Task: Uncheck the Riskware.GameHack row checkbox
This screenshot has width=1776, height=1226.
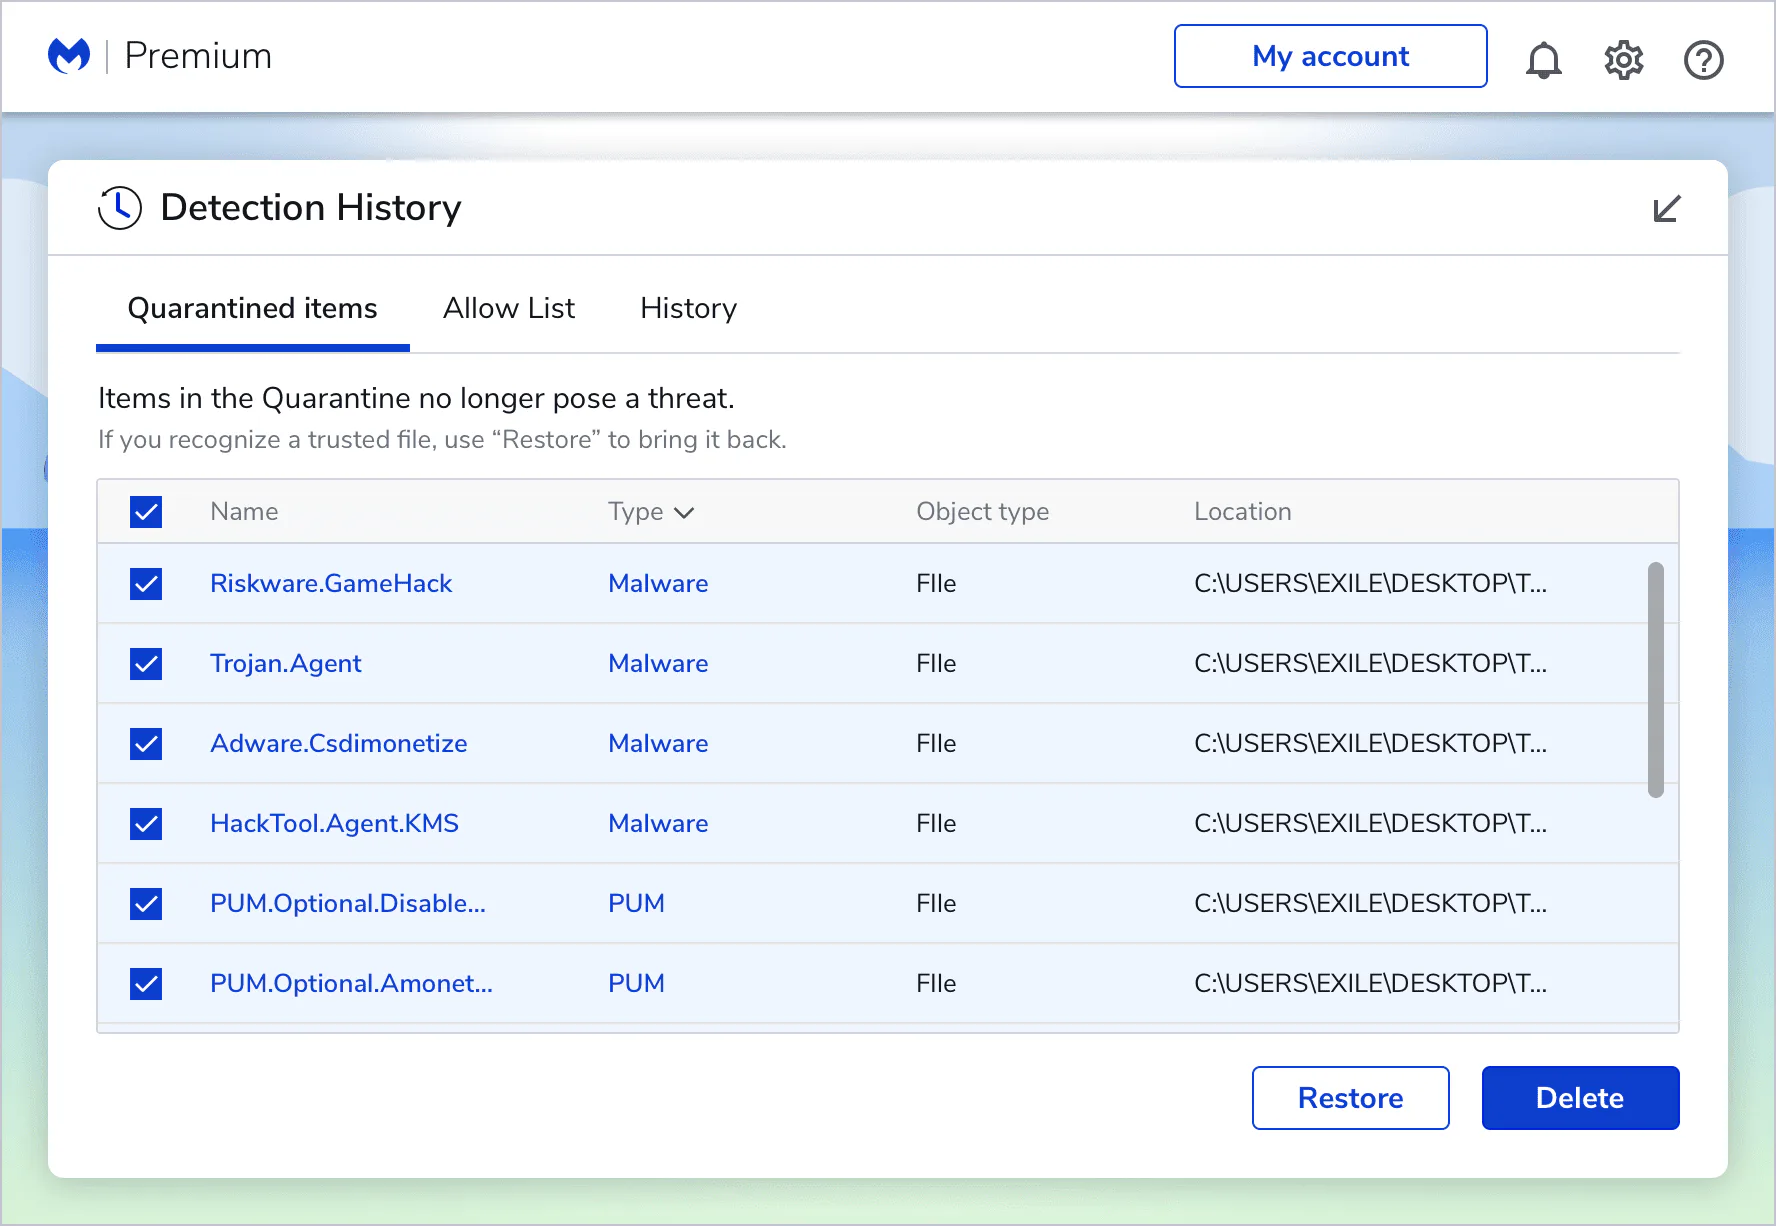Action: click(x=146, y=584)
